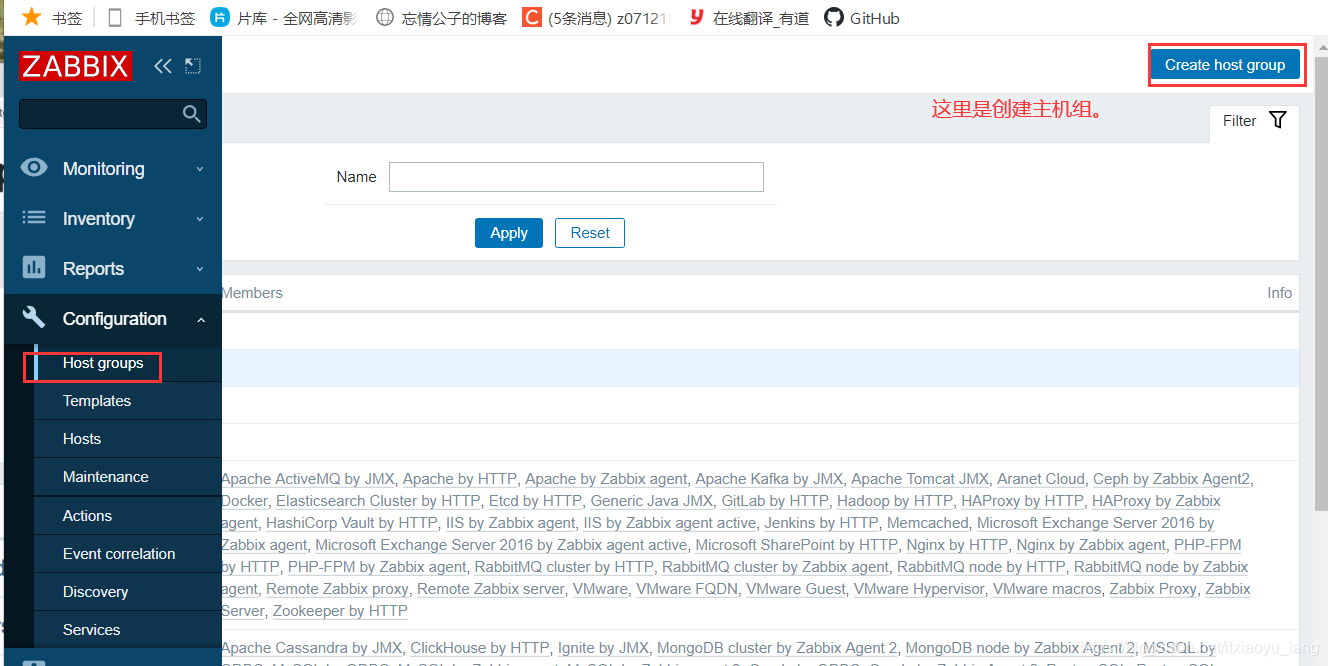Image resolution: width=1328 pixels, height=666 pixels.
Task: Click the Monitoring eye icon
Action: [34, 168]
